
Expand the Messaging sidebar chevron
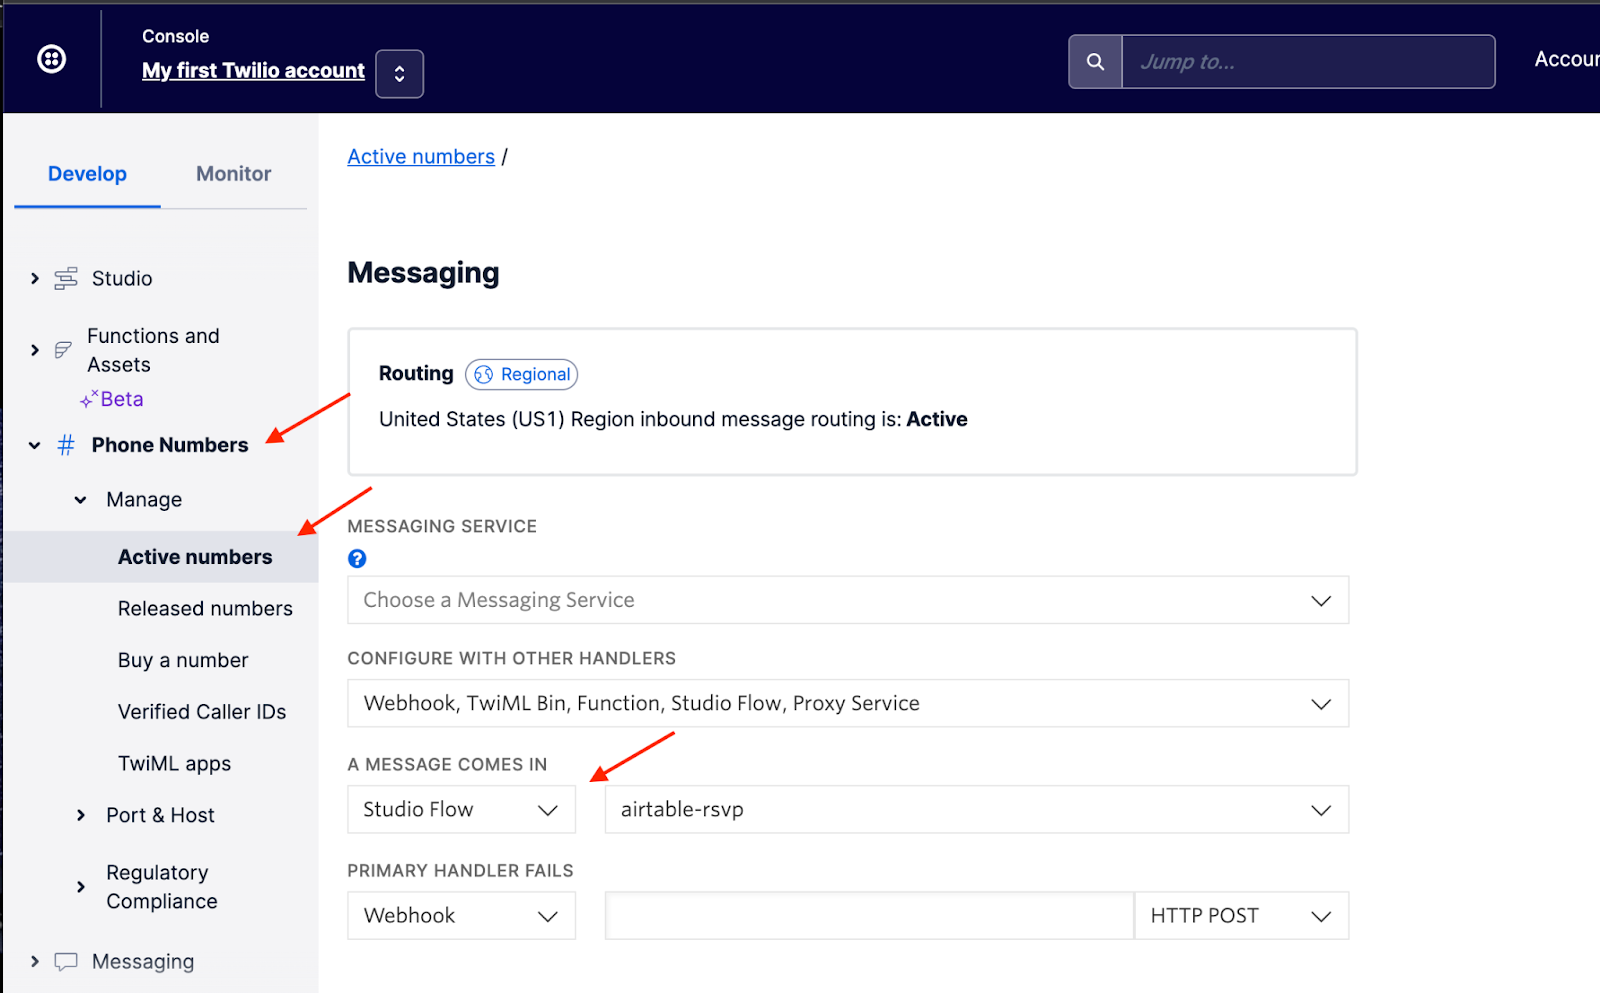(x=35, y=962)
